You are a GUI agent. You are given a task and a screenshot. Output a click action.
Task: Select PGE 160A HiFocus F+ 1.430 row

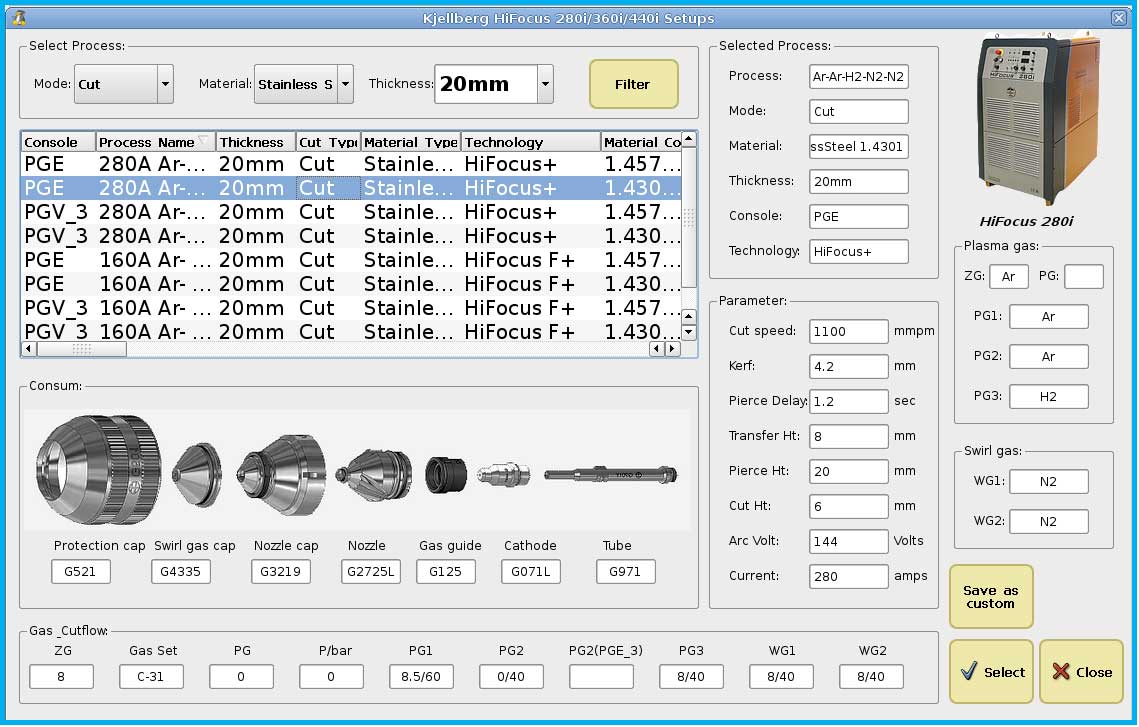point(352,284)
